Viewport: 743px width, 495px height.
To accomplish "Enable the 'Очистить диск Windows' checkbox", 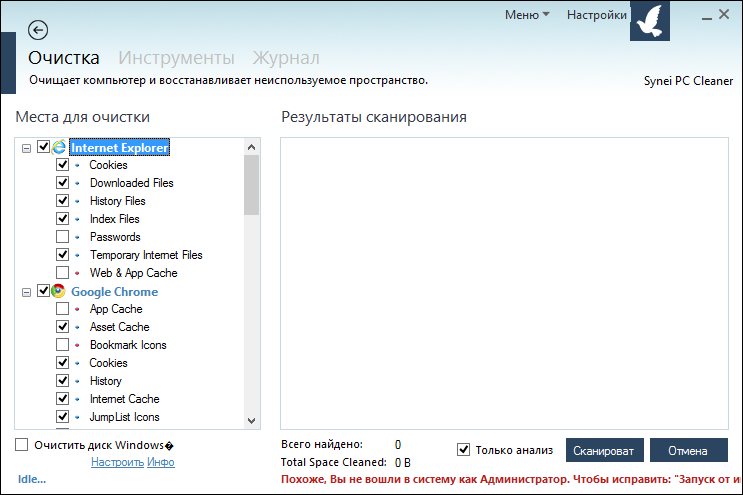I will click(x=21, y=445).
